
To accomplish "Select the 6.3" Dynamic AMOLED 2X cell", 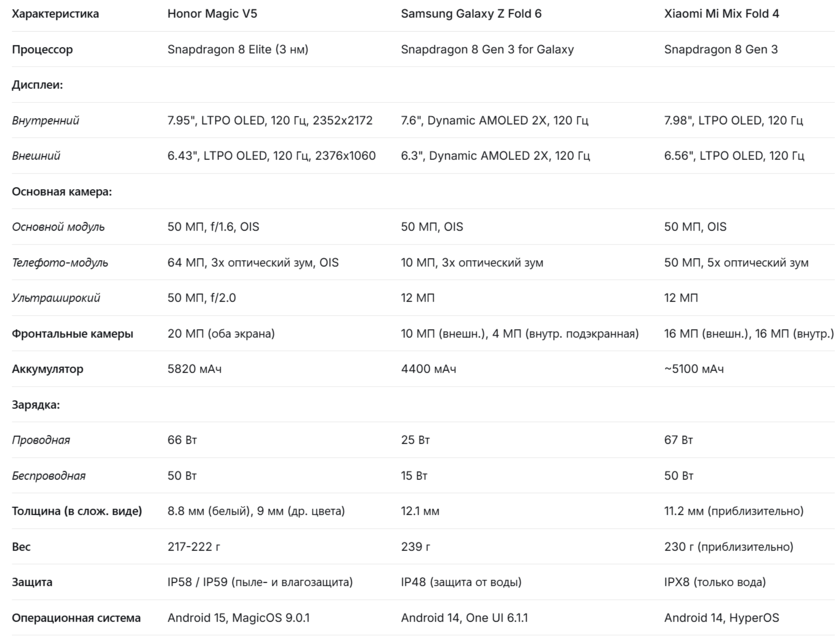I will pyautogui.click(x=495, y=156).
